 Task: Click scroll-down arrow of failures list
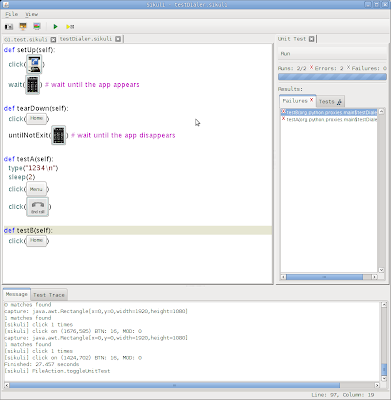[x=381, y=270]
